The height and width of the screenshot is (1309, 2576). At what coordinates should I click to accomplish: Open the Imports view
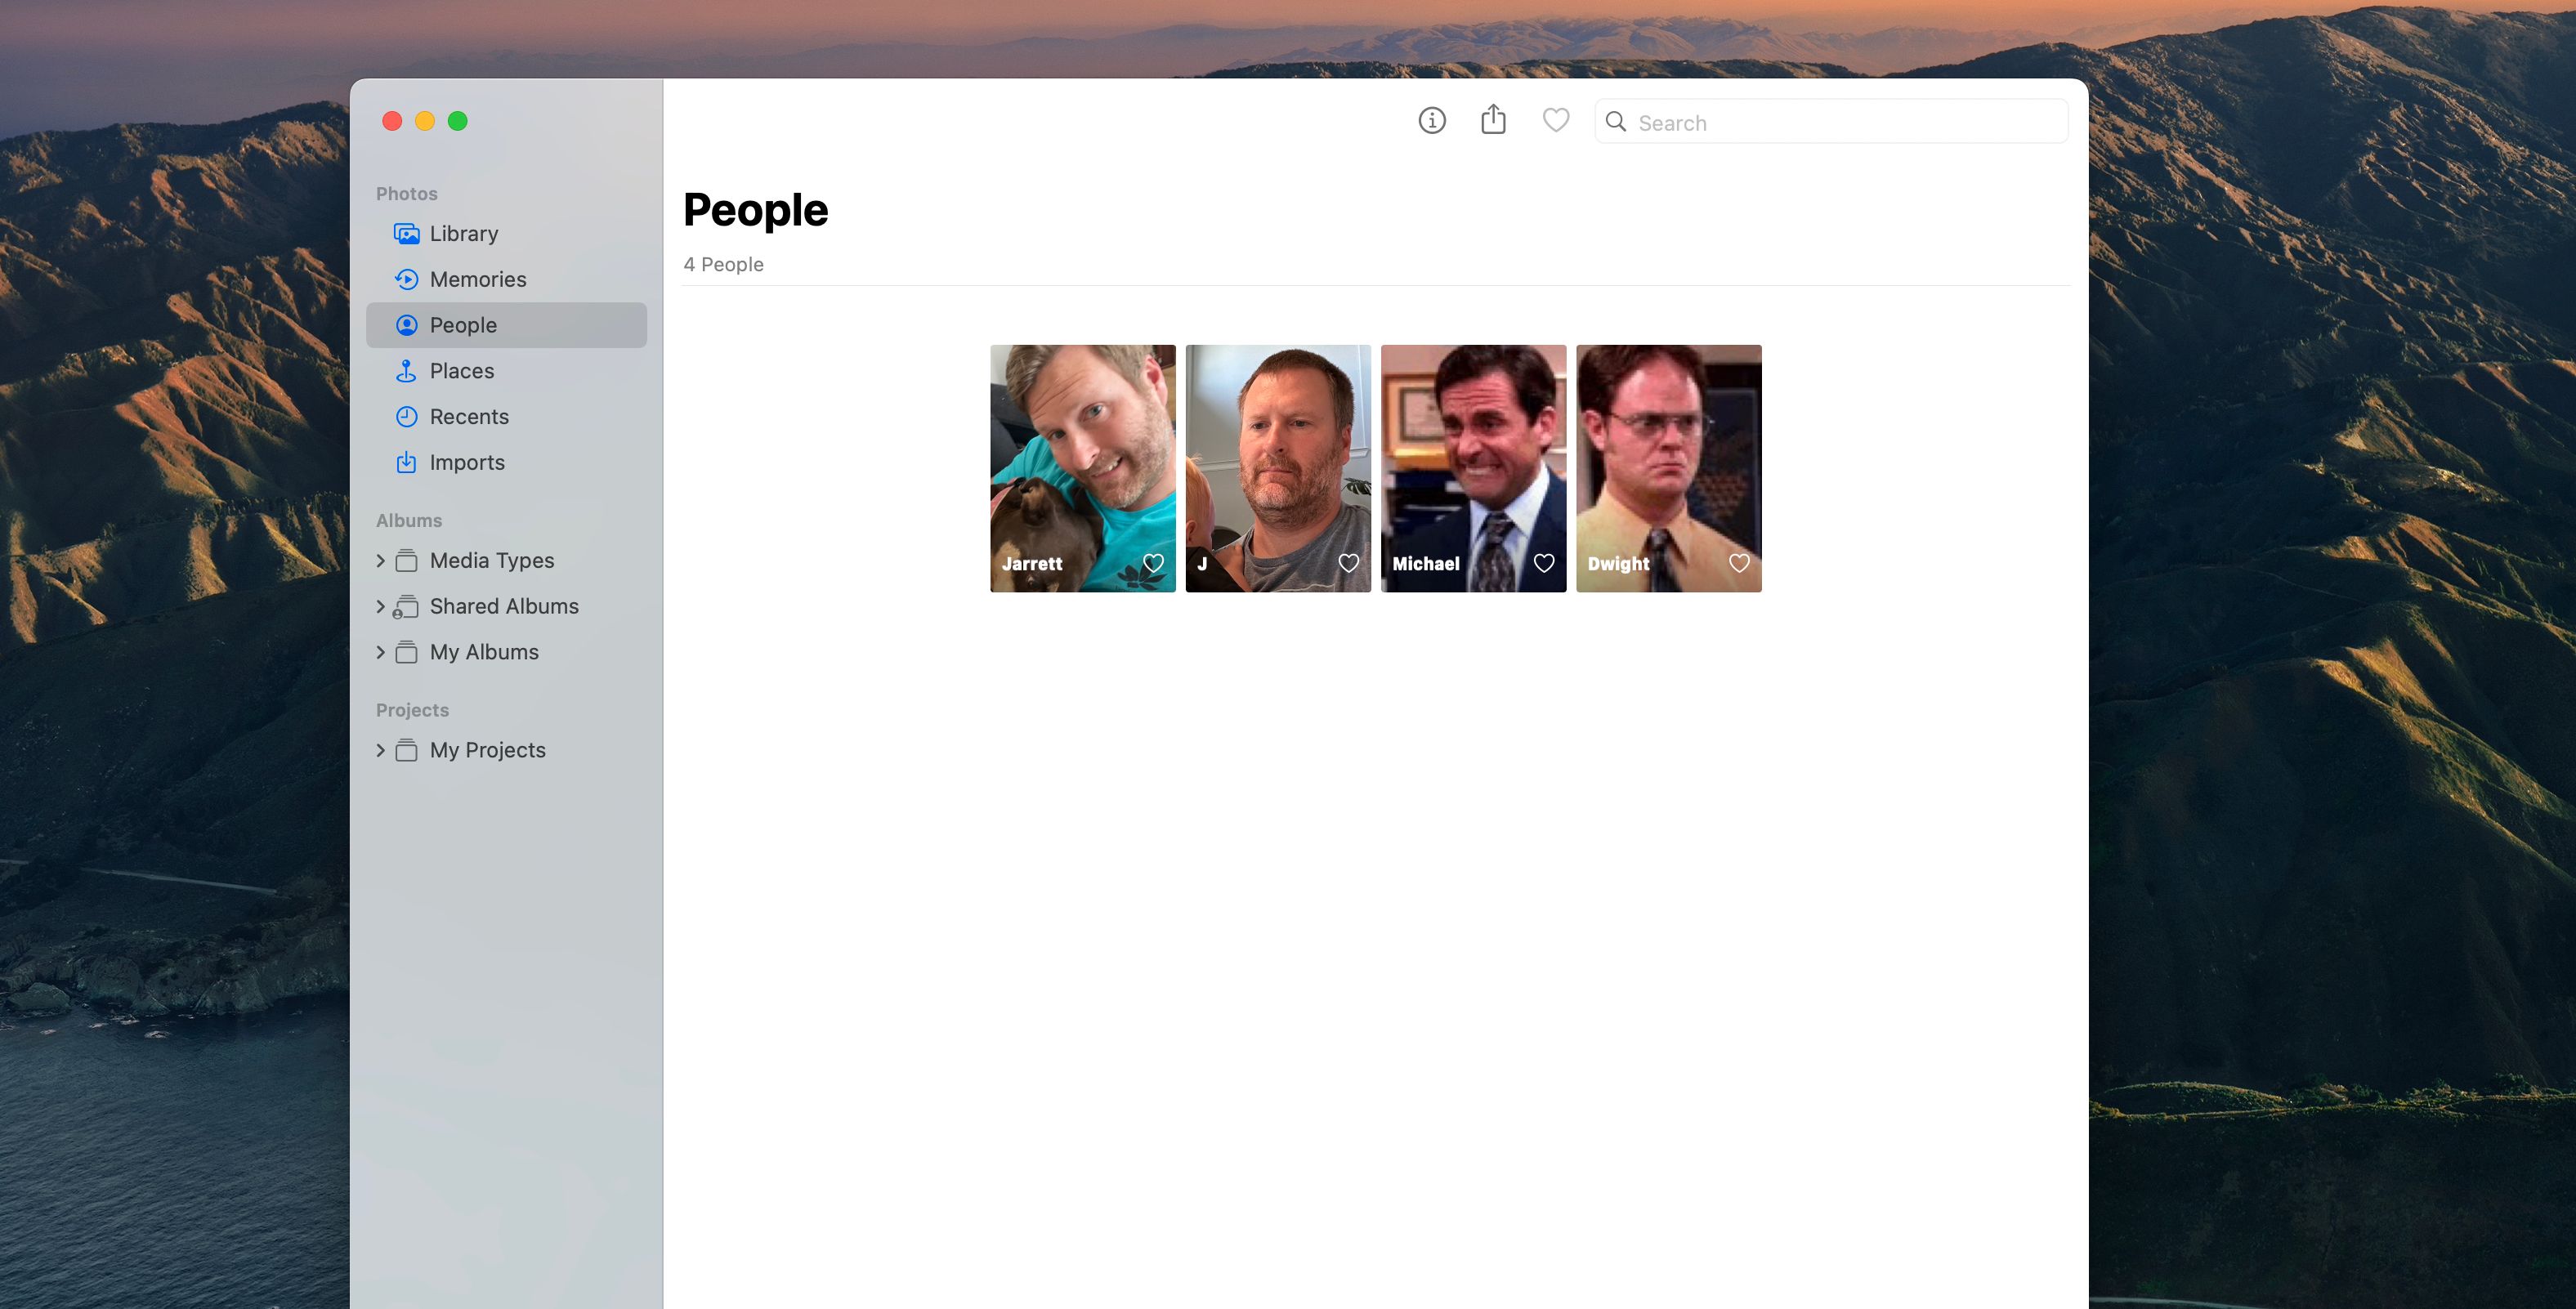point(467,462)
